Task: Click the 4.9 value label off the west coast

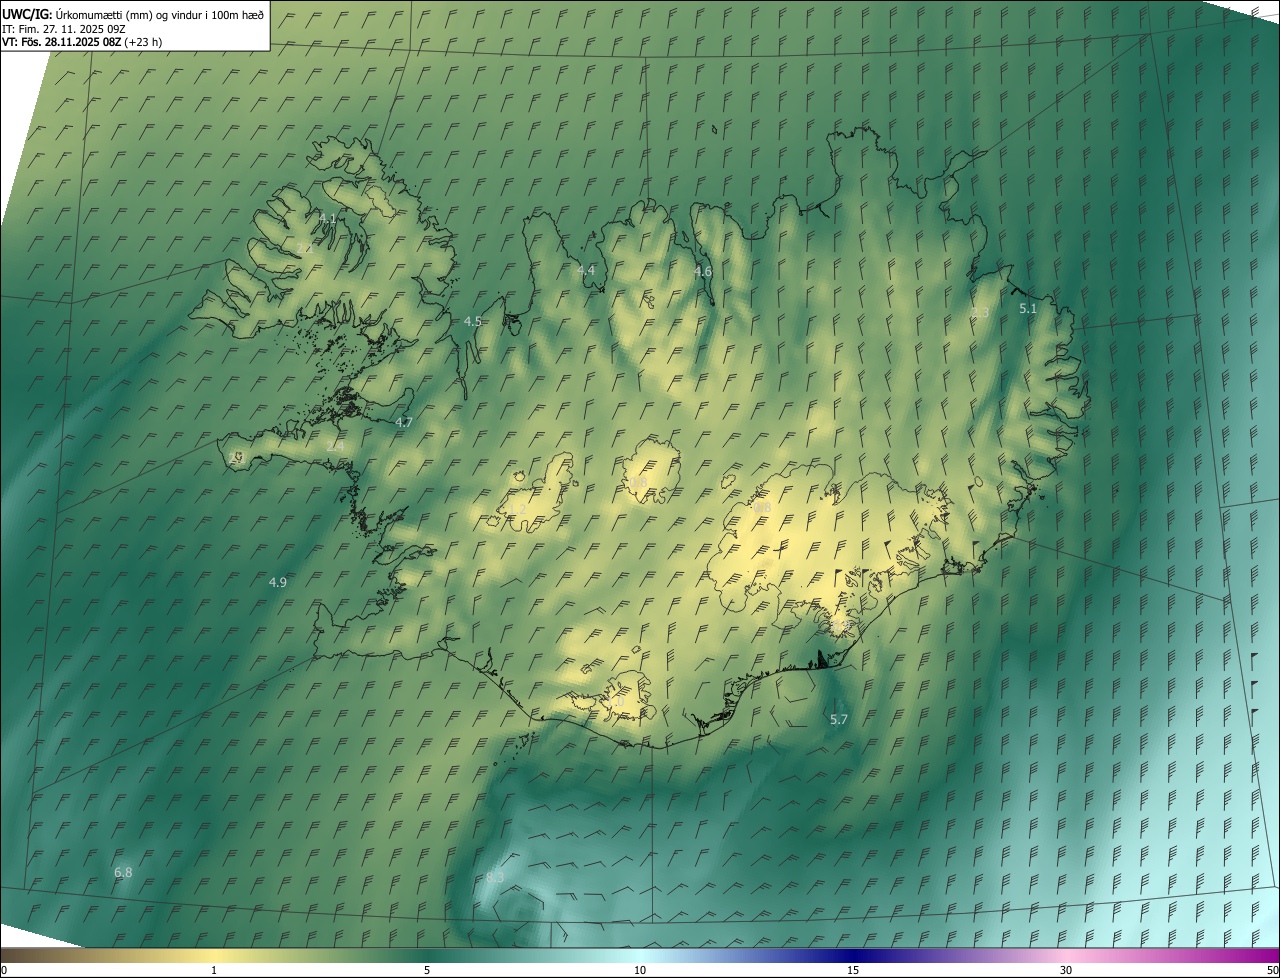Action: [x=278, y=582]
